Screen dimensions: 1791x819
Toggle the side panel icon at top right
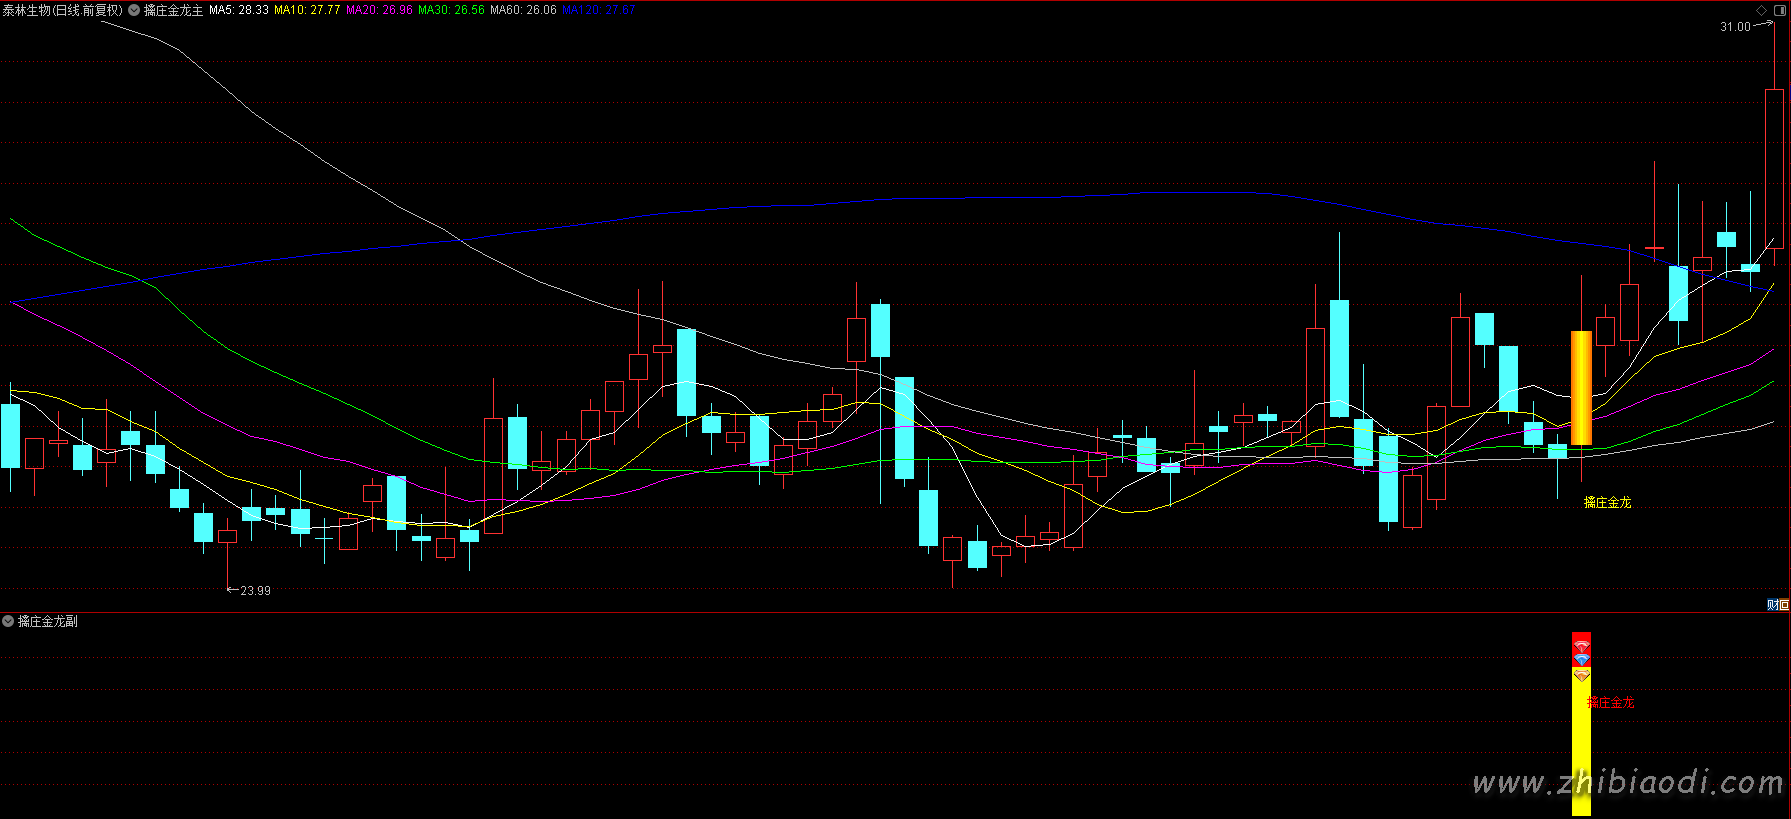tap(1780, 10)
